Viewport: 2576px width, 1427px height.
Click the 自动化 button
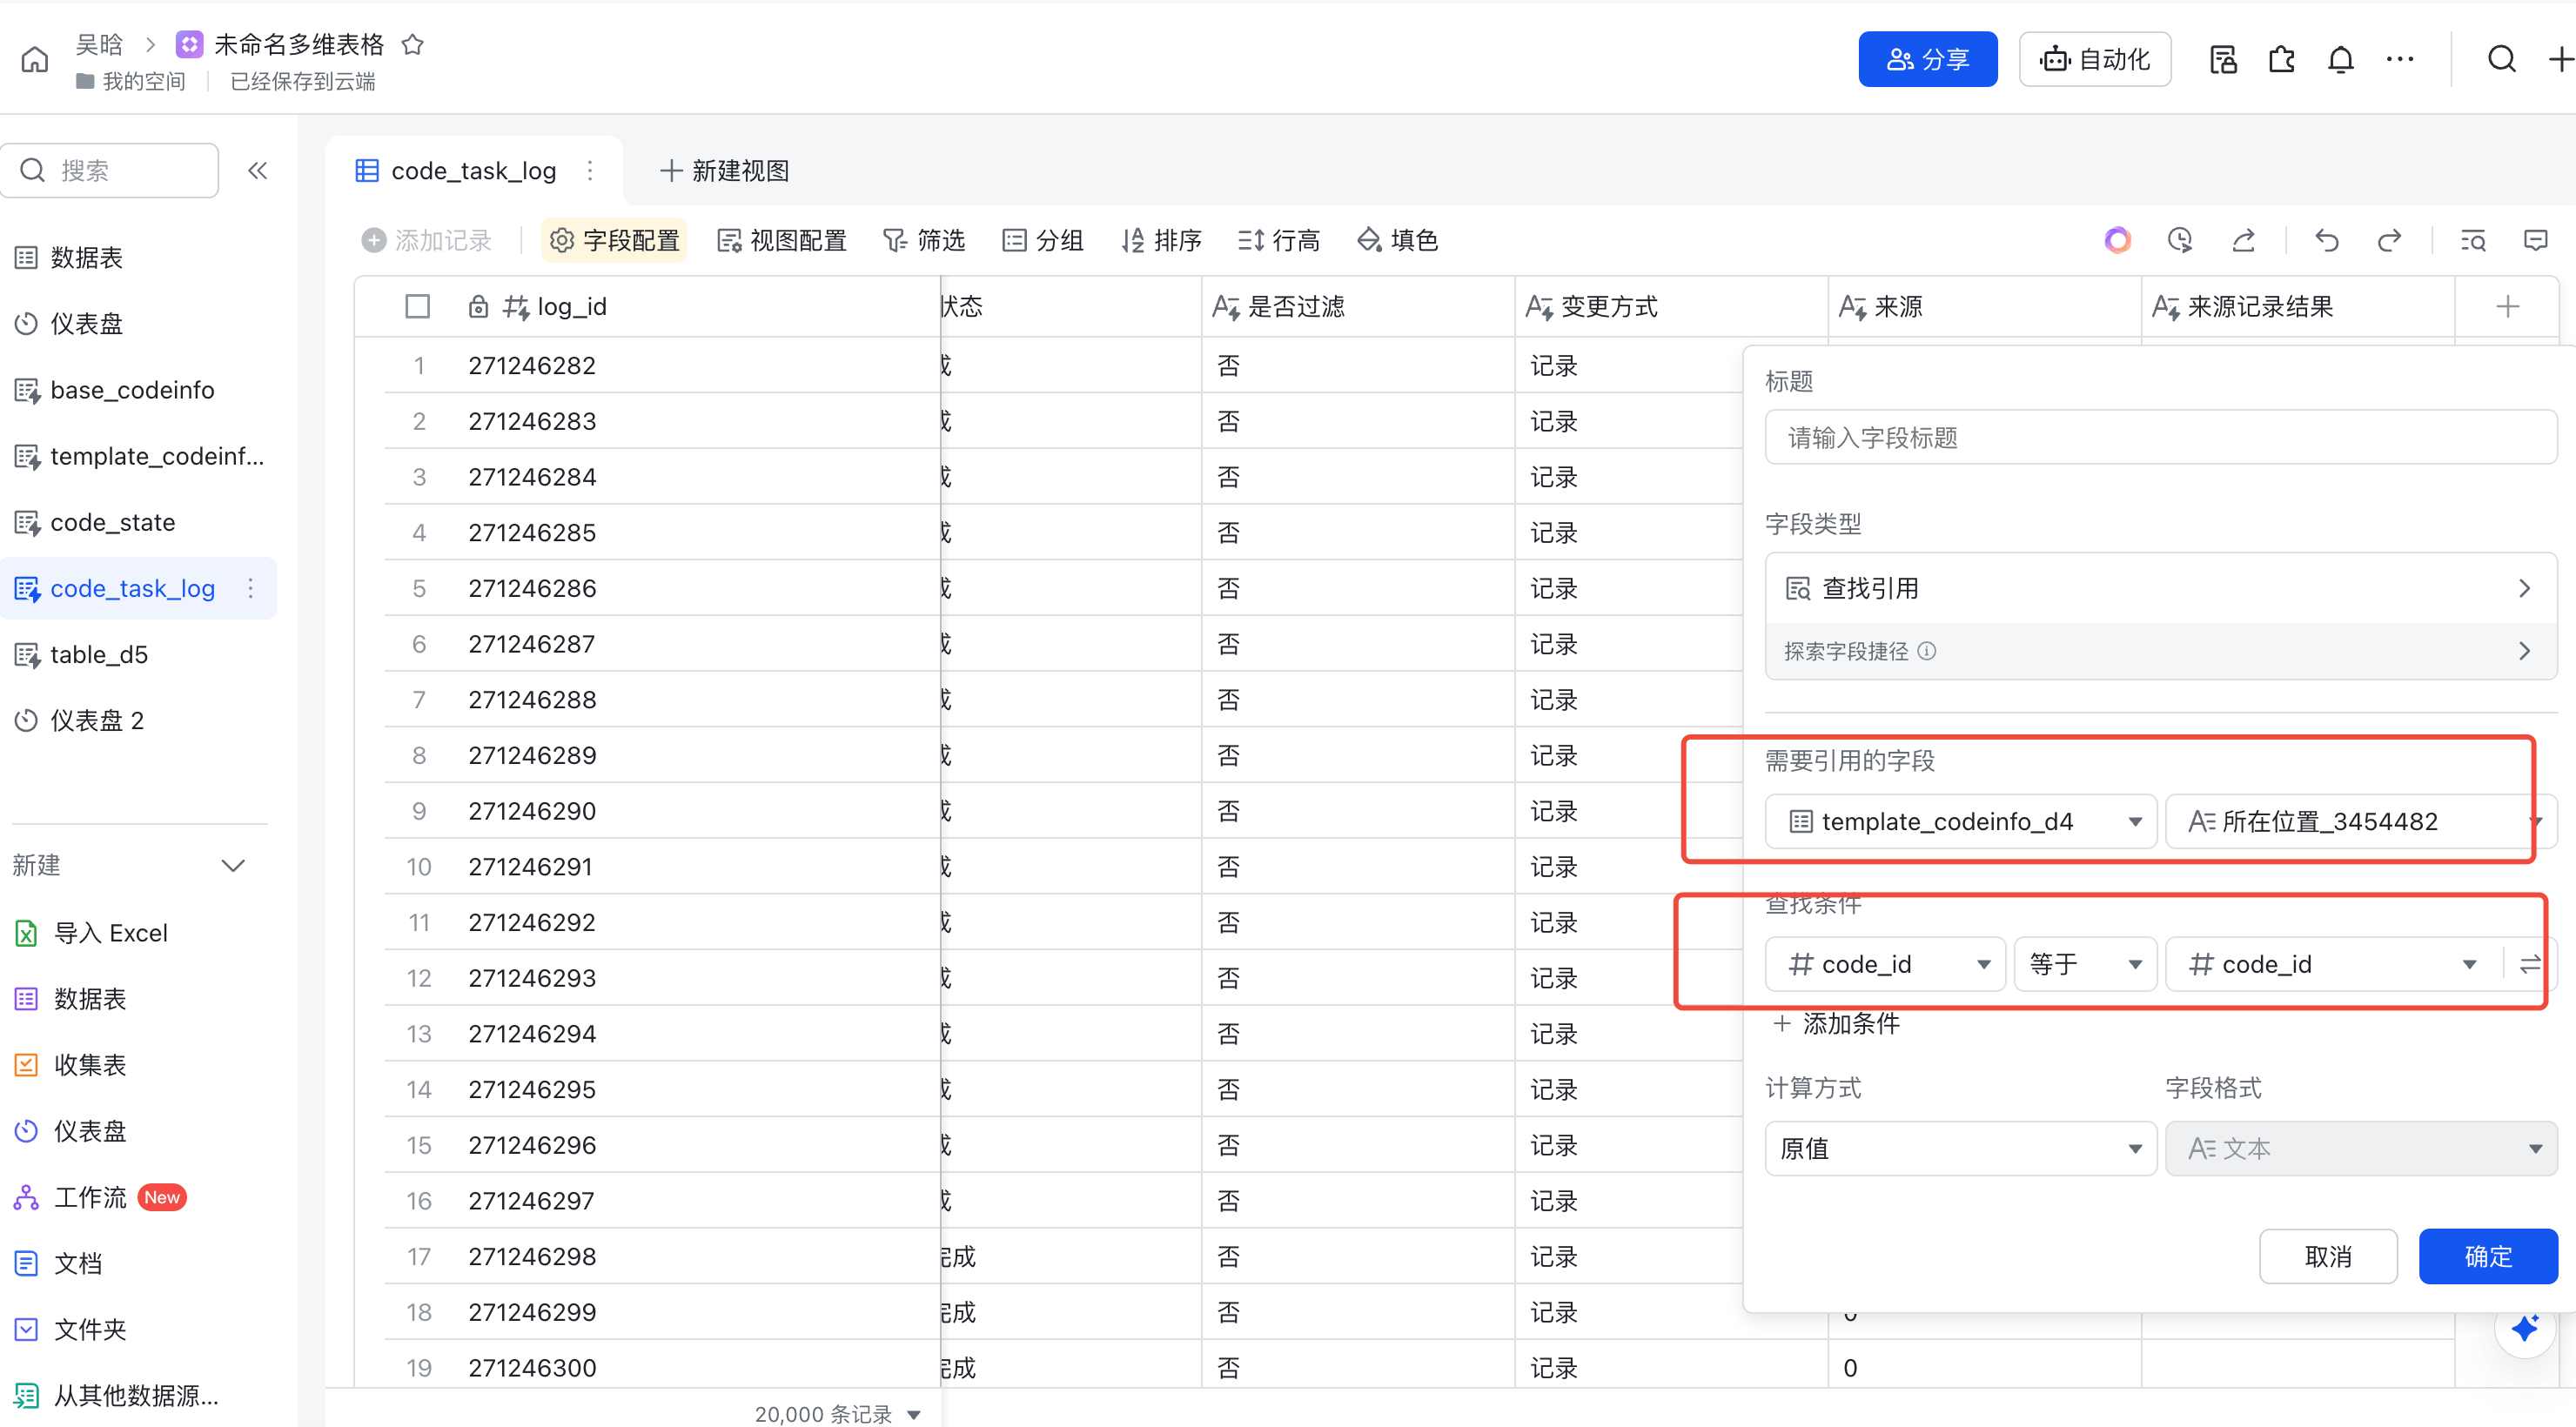coord(2095,59)
